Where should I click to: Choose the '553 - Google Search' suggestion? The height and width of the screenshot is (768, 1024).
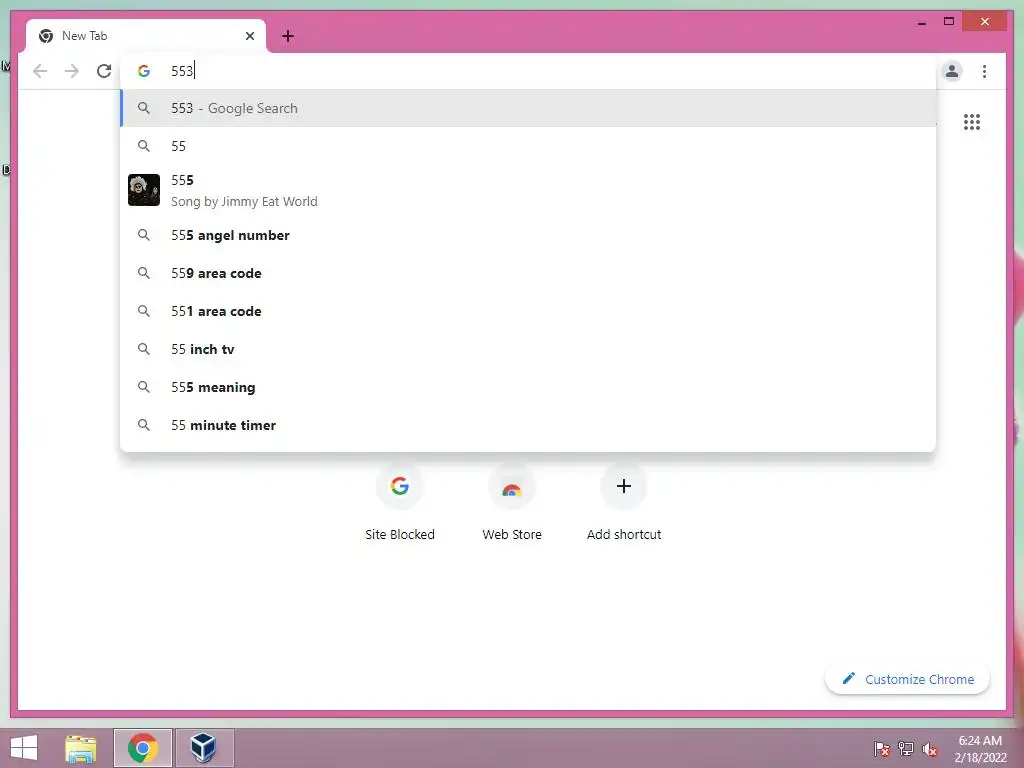[x=528, y=108]
